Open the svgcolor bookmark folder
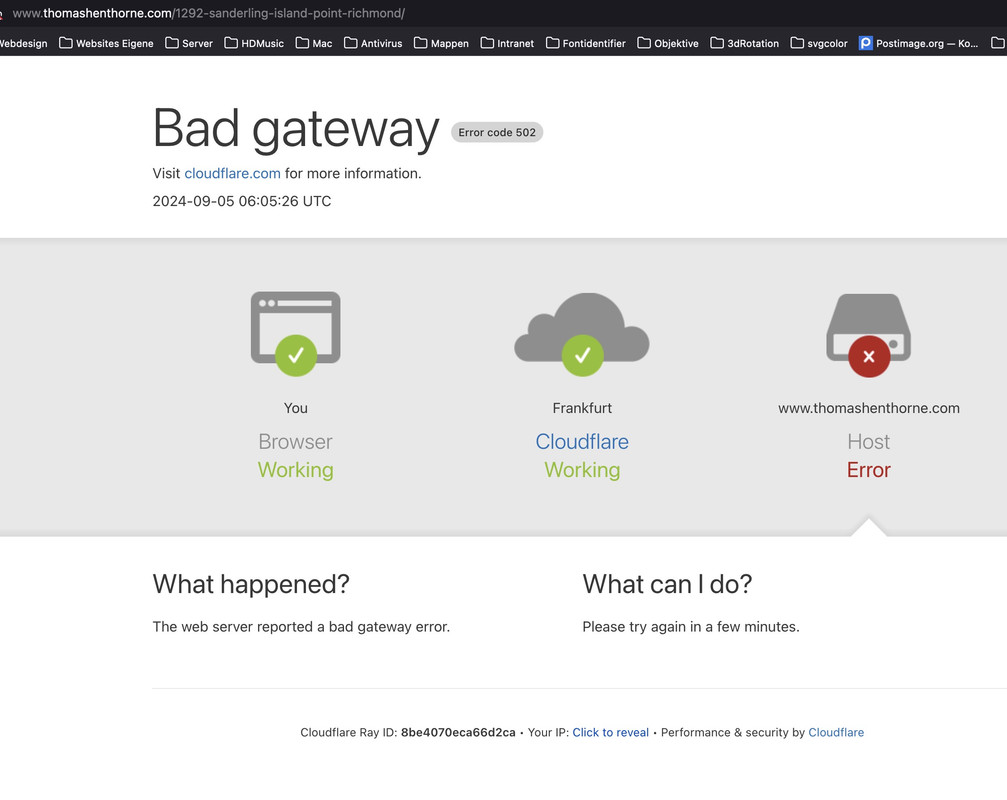 [819, 43]
